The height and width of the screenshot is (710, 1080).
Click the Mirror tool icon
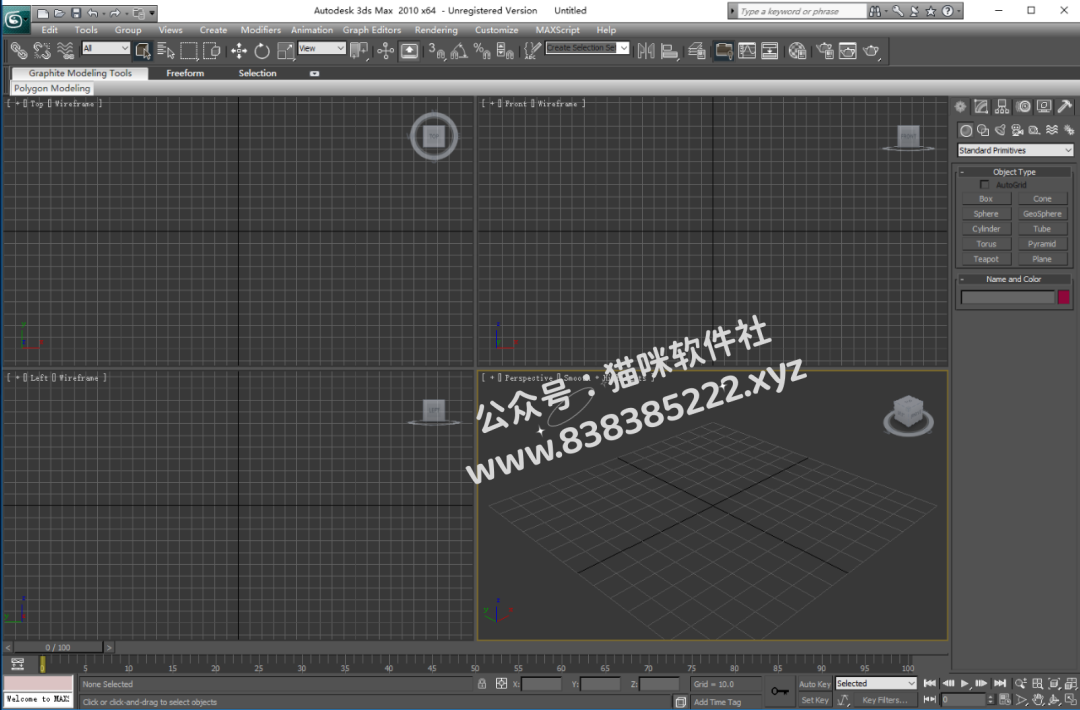[x=645, y=50]
